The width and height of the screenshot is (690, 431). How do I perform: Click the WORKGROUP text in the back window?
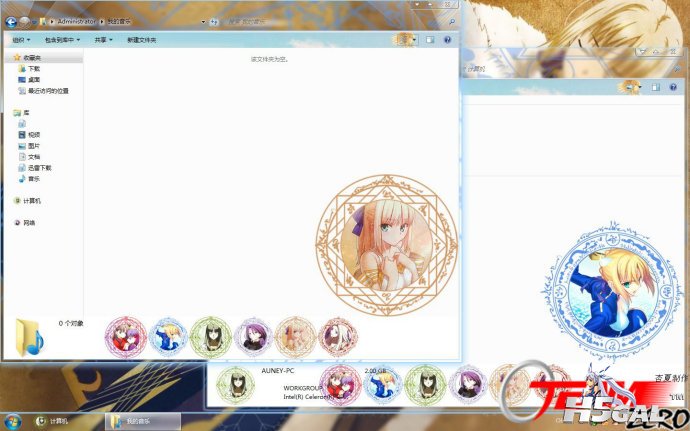tap(302, 388)
